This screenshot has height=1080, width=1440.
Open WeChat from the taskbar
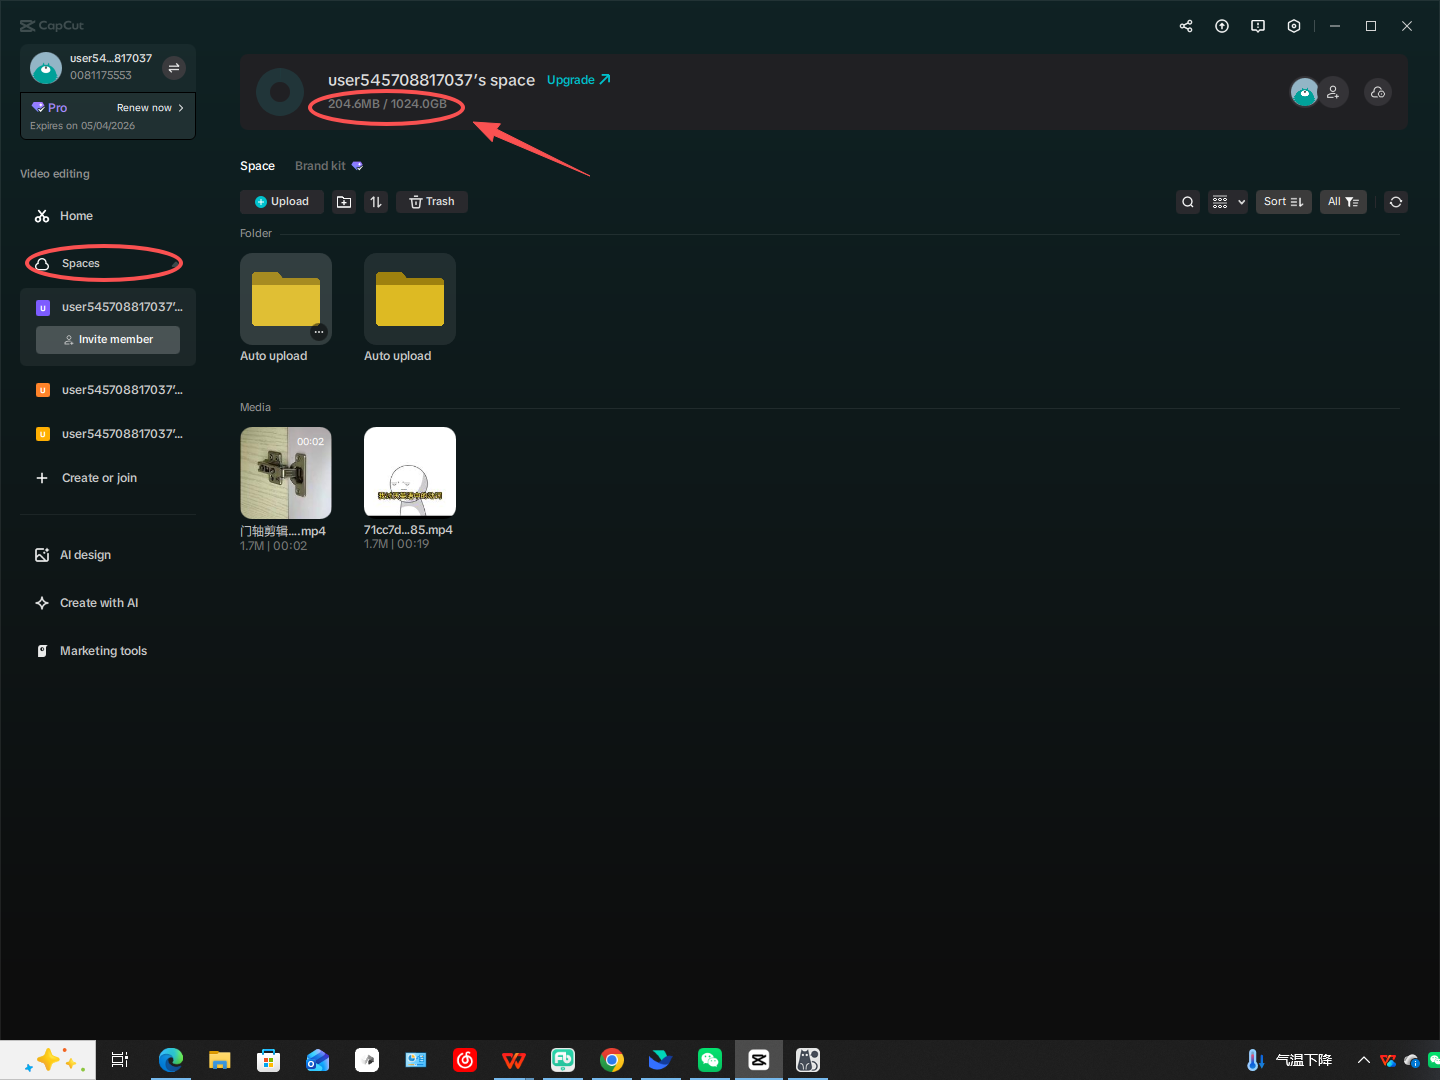tap(710, 1060)
